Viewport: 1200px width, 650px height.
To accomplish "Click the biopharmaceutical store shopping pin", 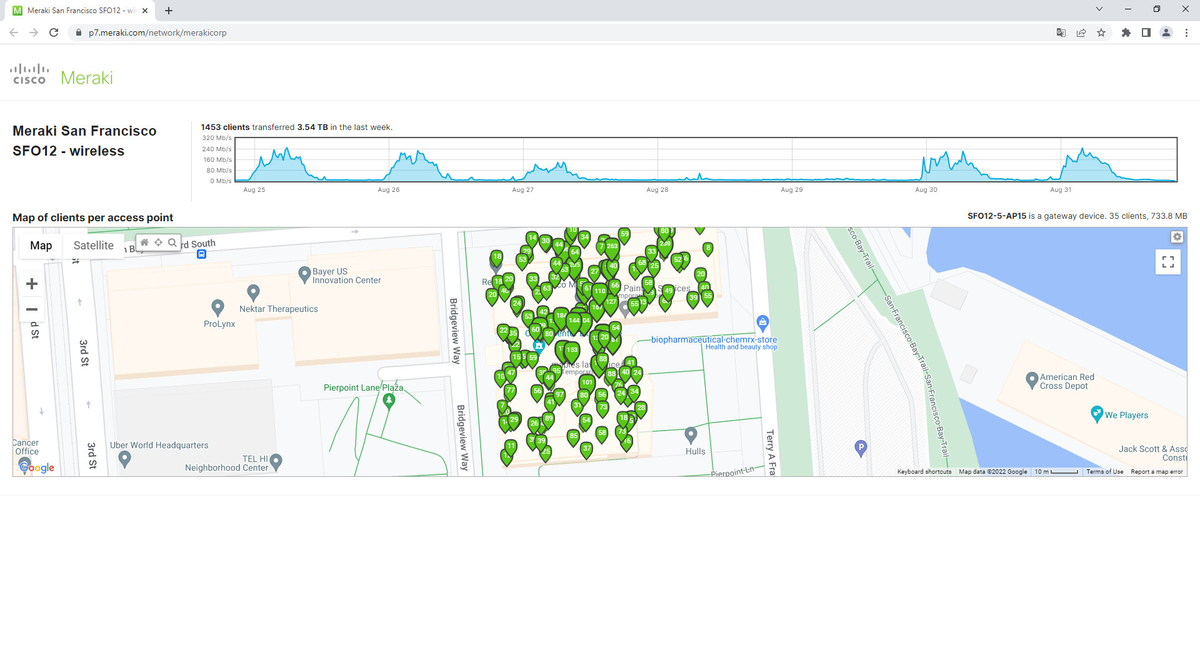I will coord(763,322).
